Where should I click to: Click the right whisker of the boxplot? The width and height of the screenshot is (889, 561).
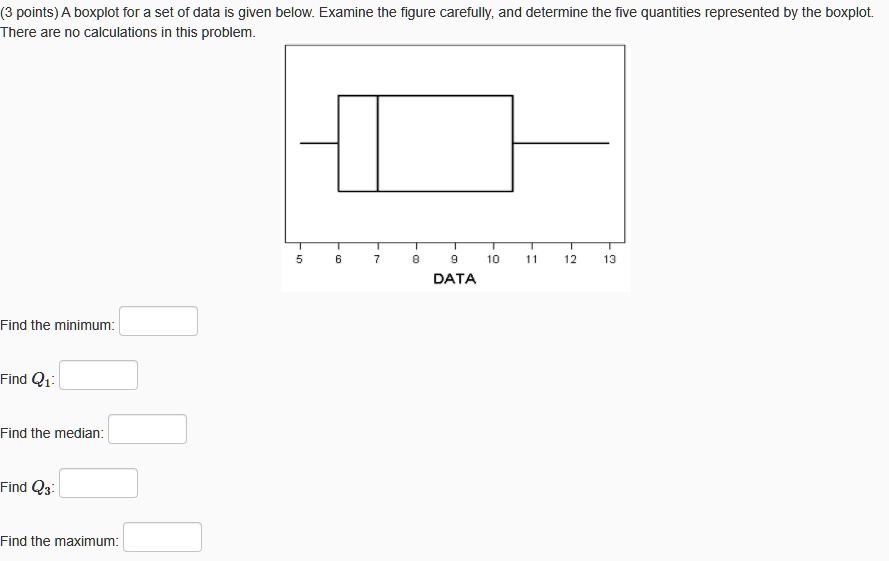(561, 143)
